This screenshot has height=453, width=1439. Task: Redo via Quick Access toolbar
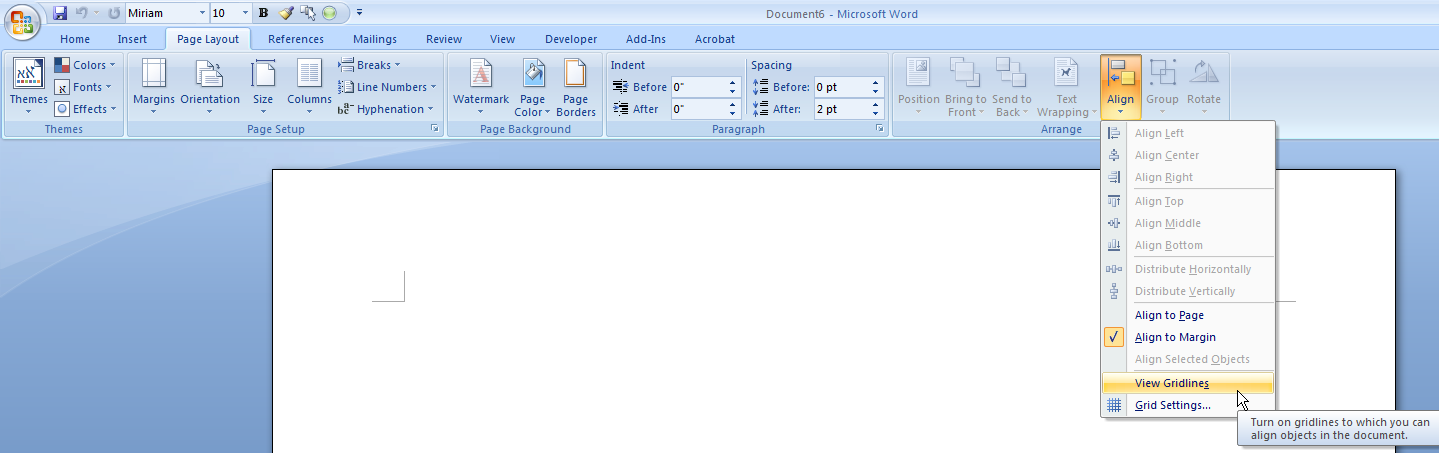pyautogui.click(x=114, y=14)
